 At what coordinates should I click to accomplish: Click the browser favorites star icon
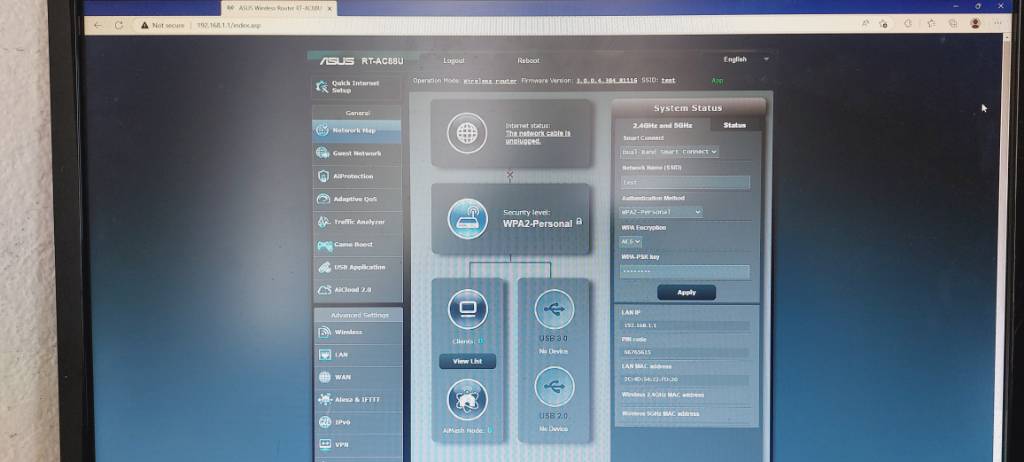click(x=930, y=24)
